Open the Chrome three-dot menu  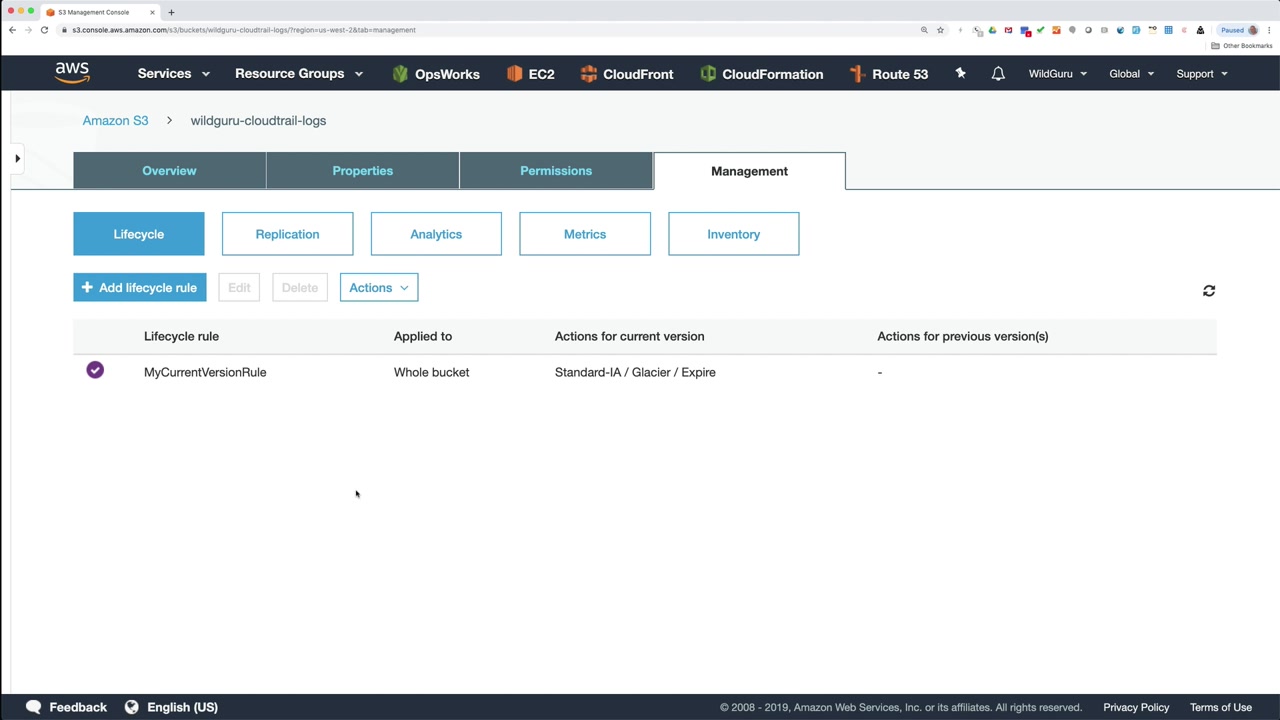(x=1269, y=30)
